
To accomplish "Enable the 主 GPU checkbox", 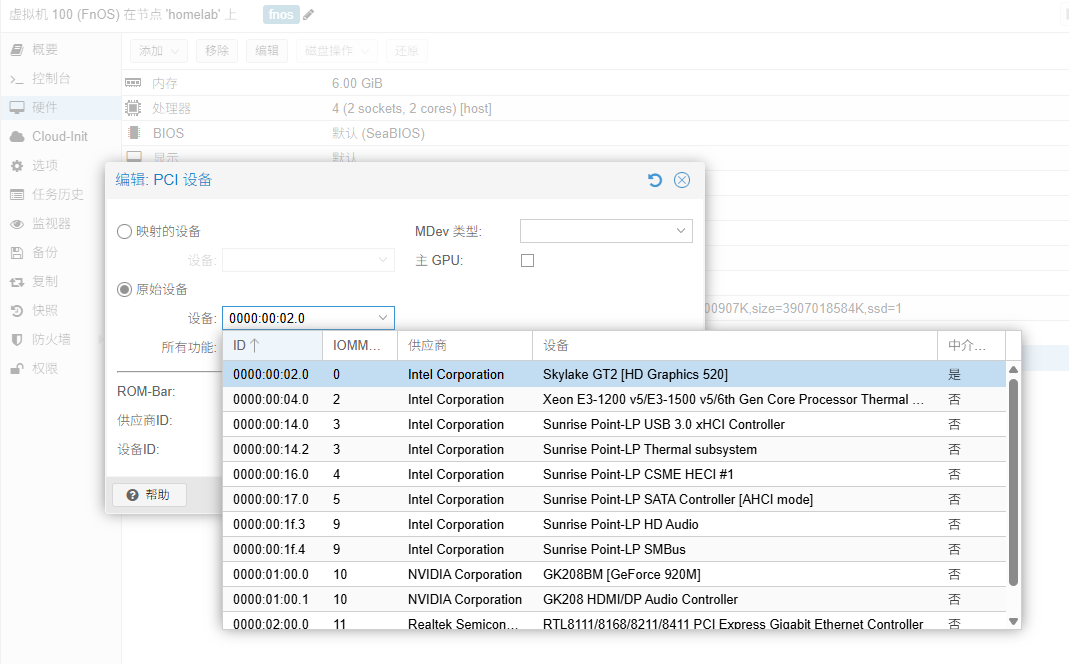I will click(528, 261).
